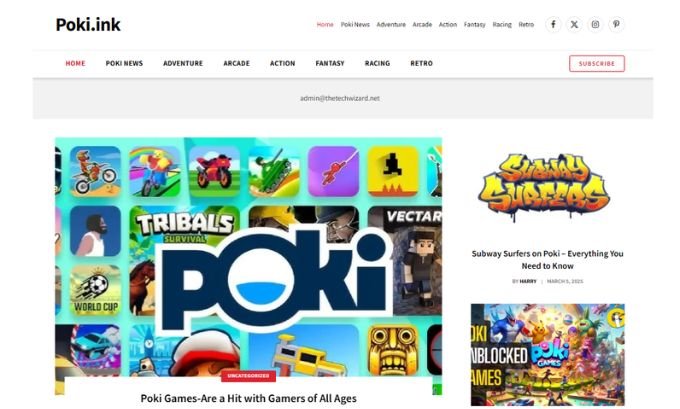
Task: Click the Fantasy link in top header menu
Action: [474, 25]
